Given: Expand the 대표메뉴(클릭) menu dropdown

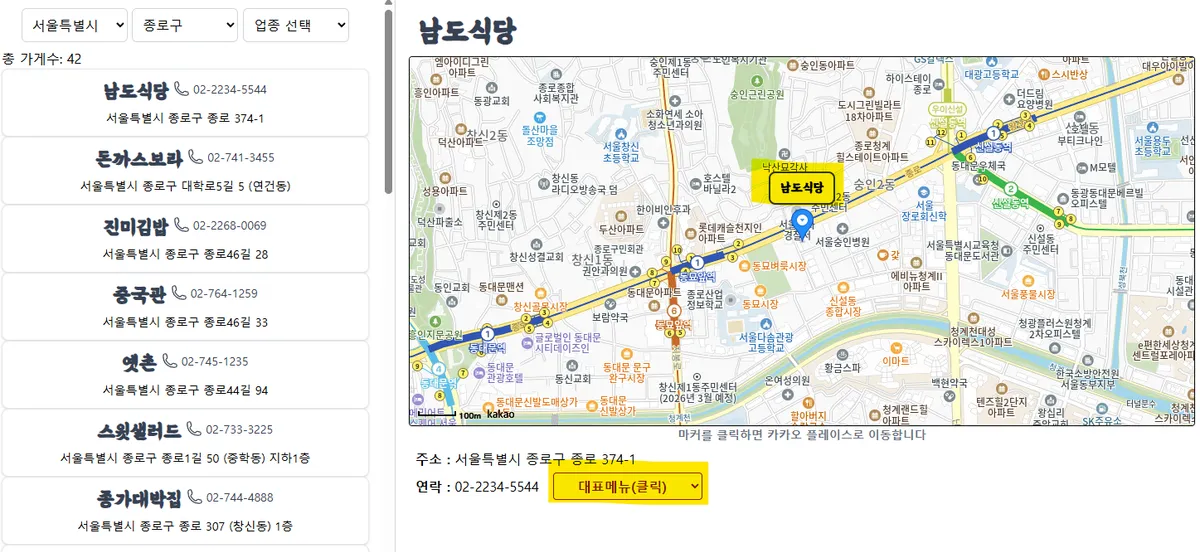Looking at the screenshot, I should pos(628,487).
